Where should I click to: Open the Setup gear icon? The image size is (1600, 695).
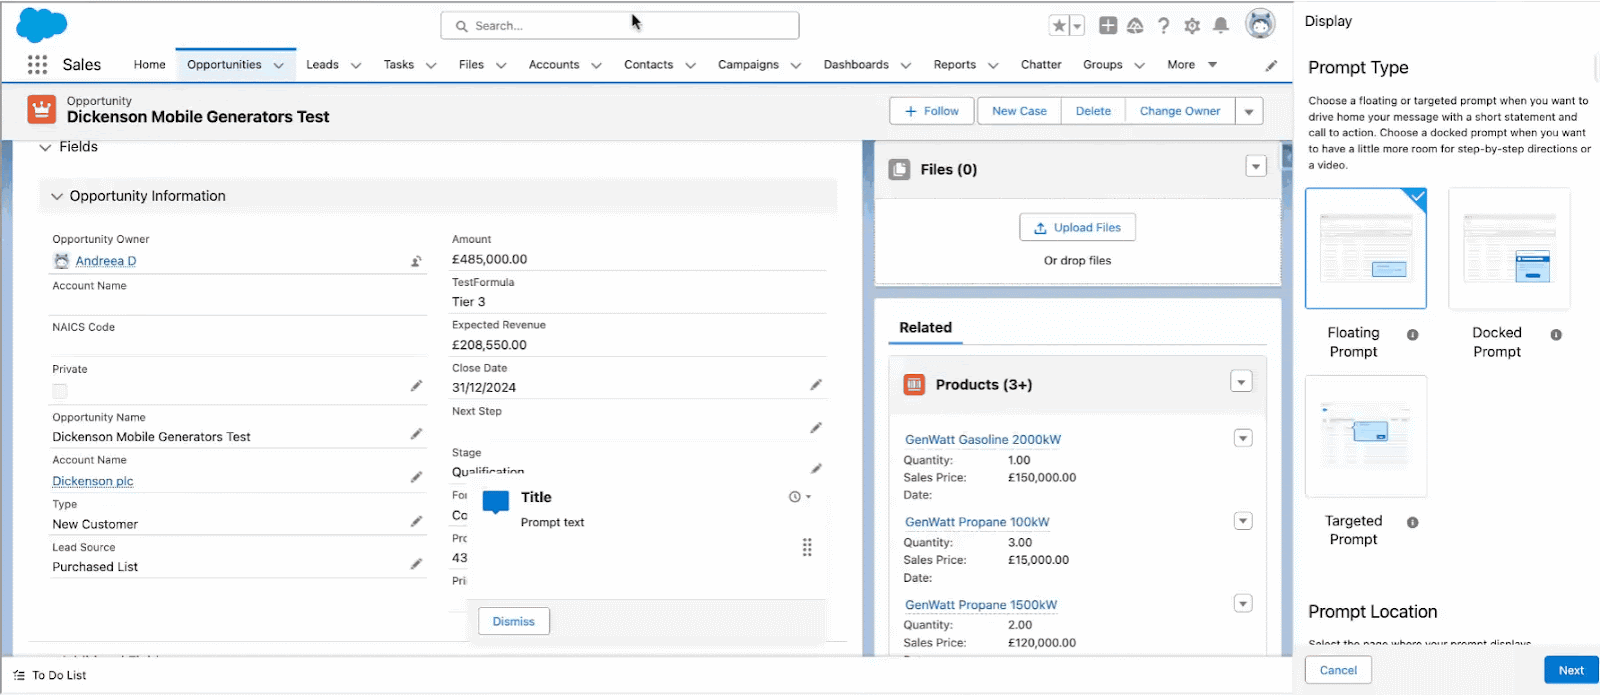pos(1192,26)
